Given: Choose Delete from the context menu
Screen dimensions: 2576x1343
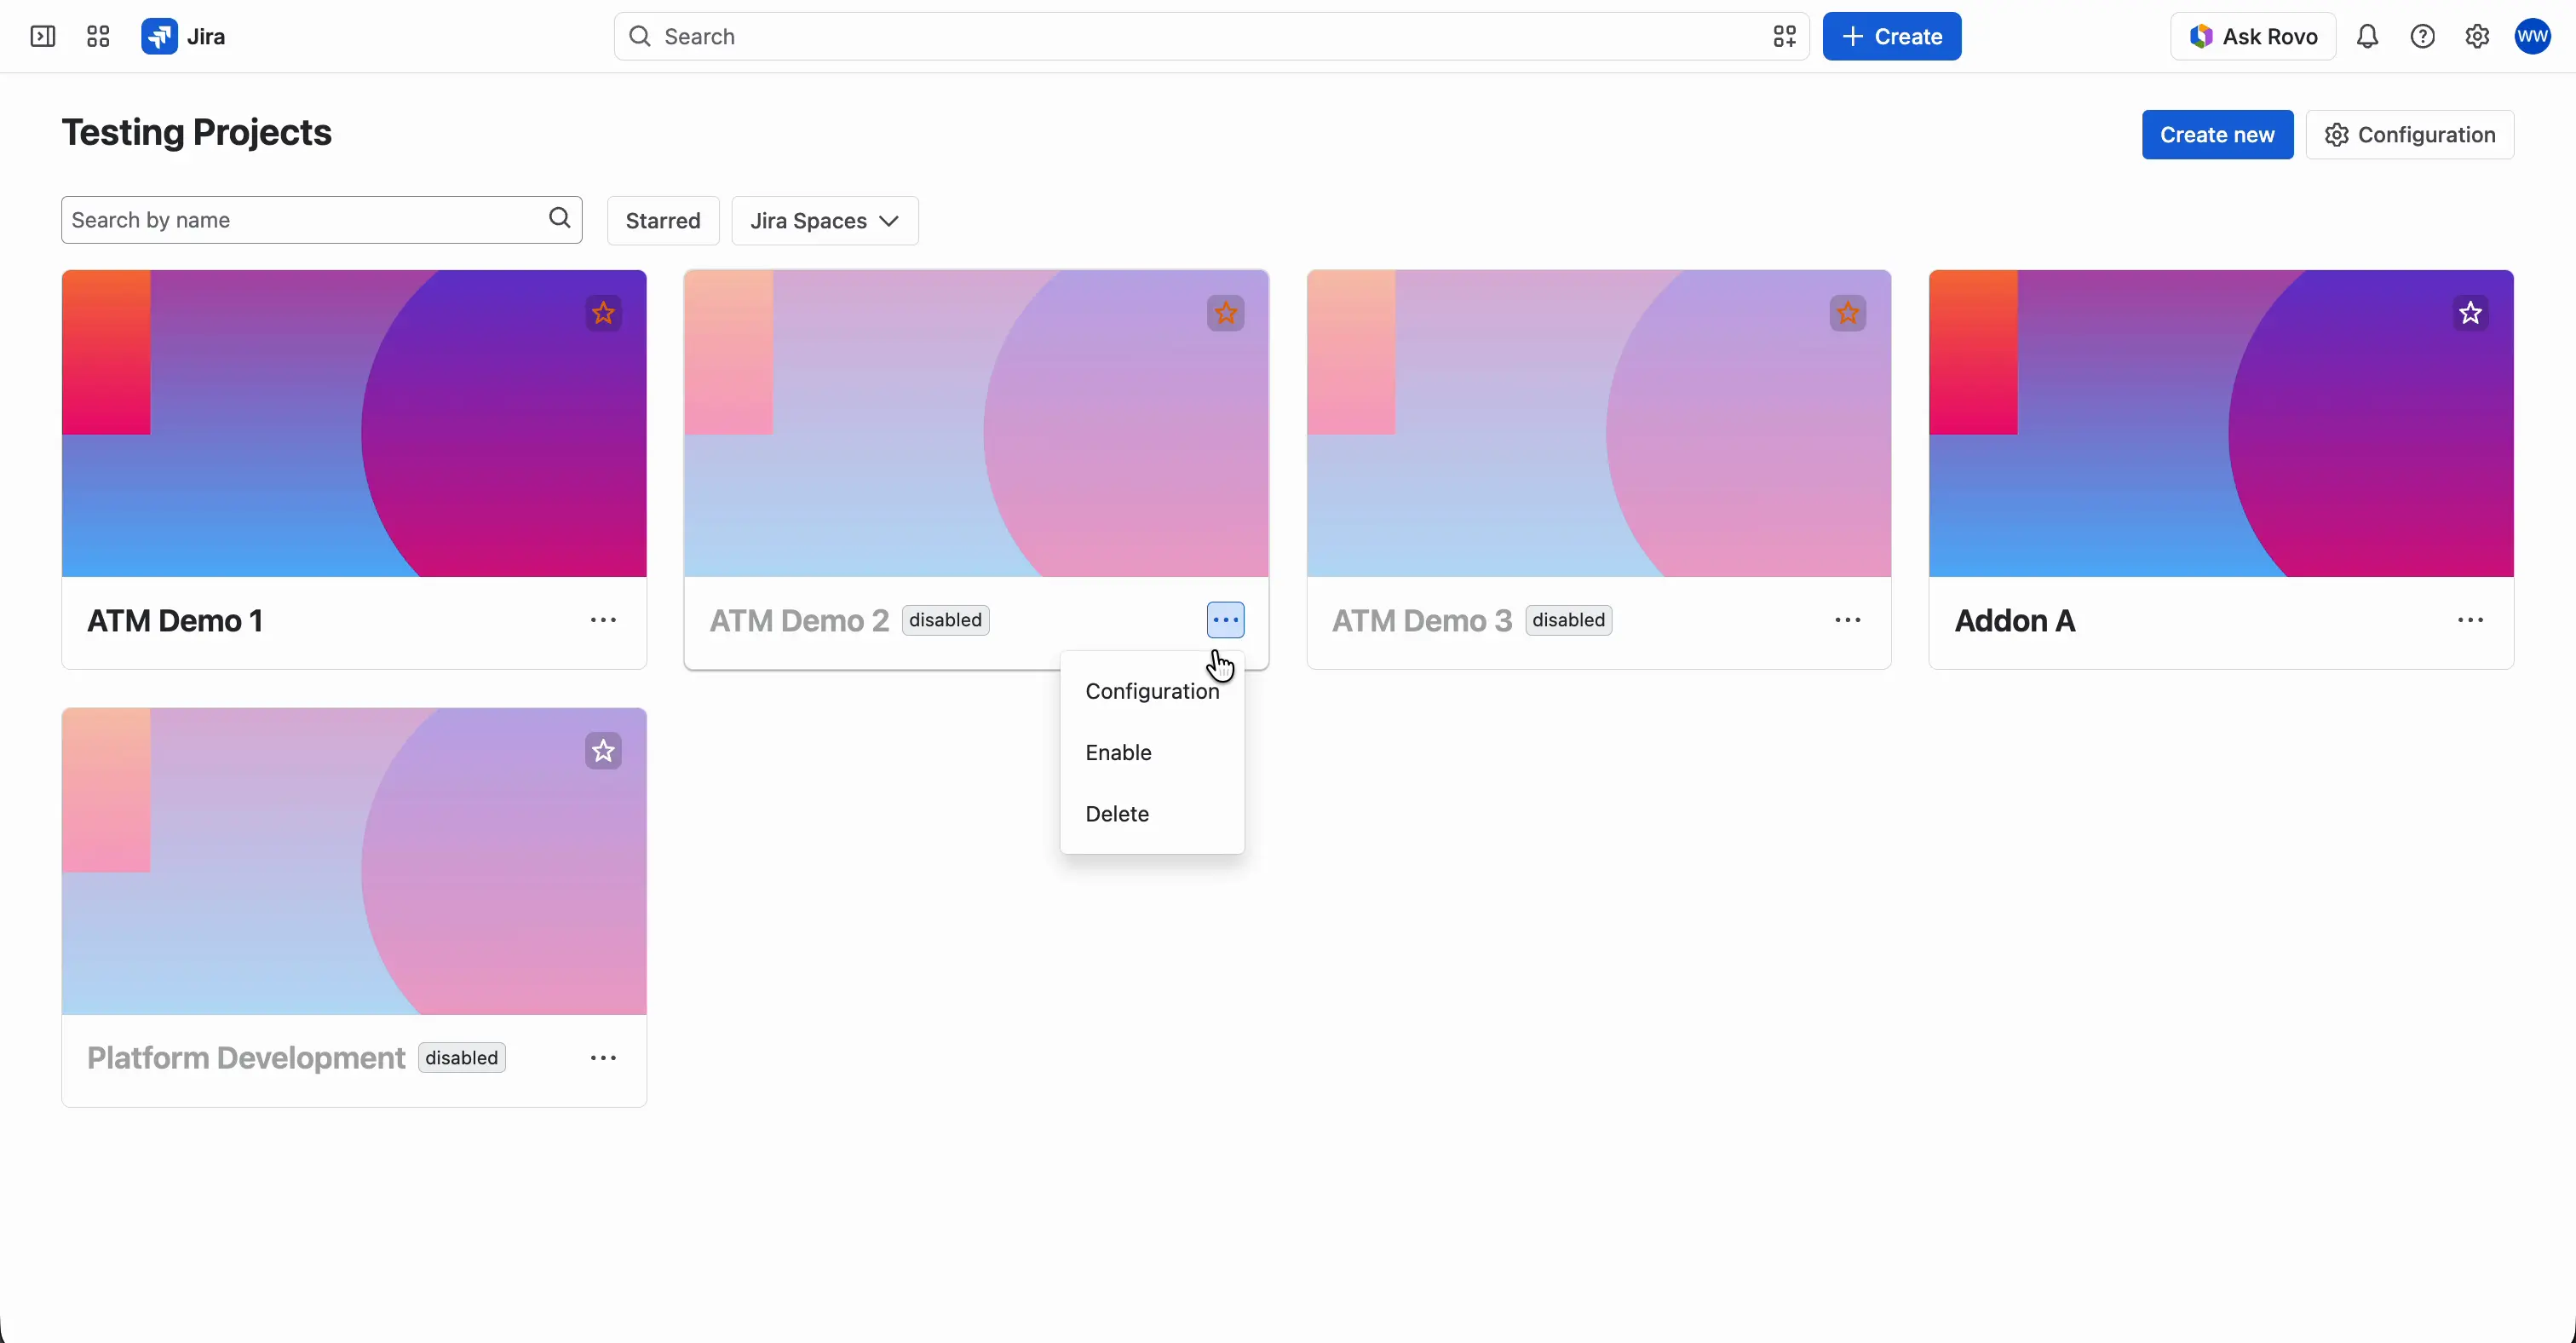Looking at the screenshot, I should (1152, 814).
